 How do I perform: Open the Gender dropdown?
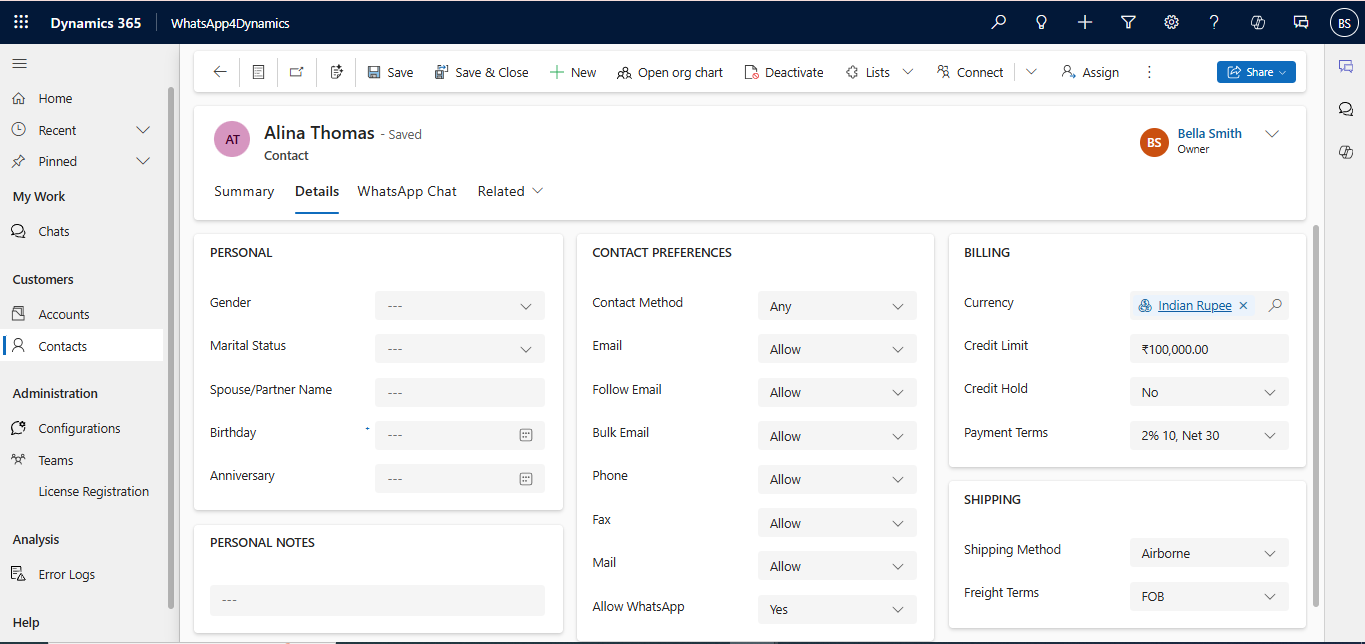(460, 306)
